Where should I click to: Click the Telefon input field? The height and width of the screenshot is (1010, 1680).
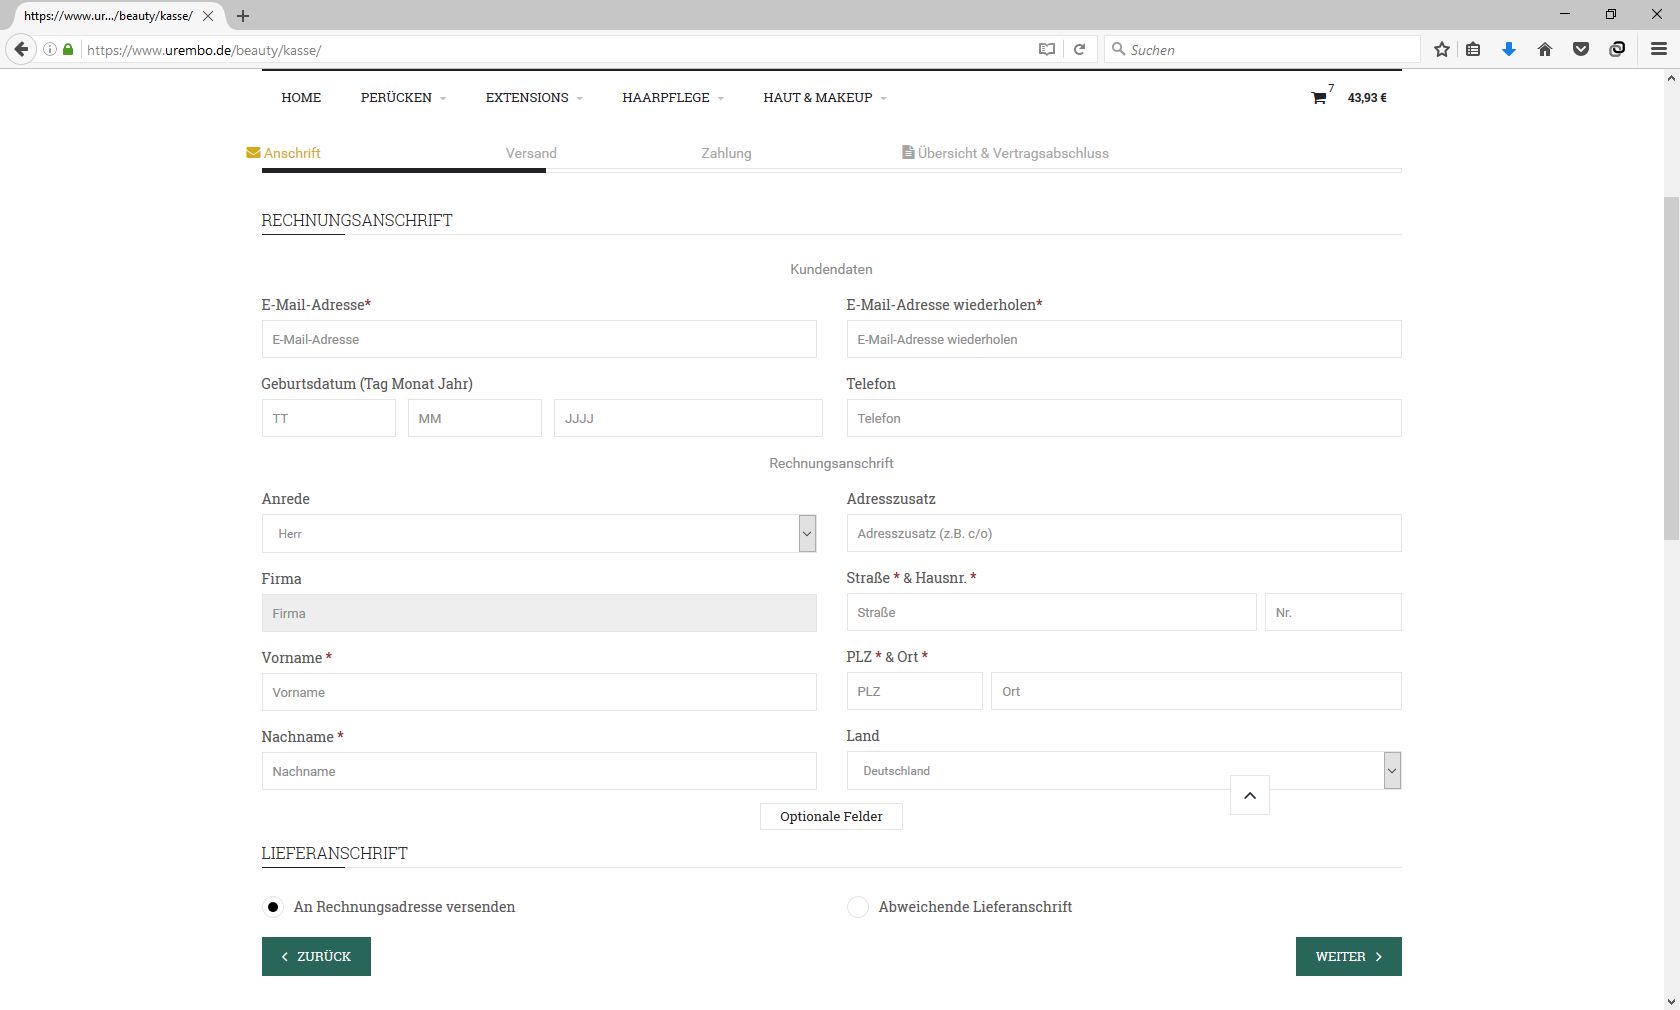[x=1124, y=418]
